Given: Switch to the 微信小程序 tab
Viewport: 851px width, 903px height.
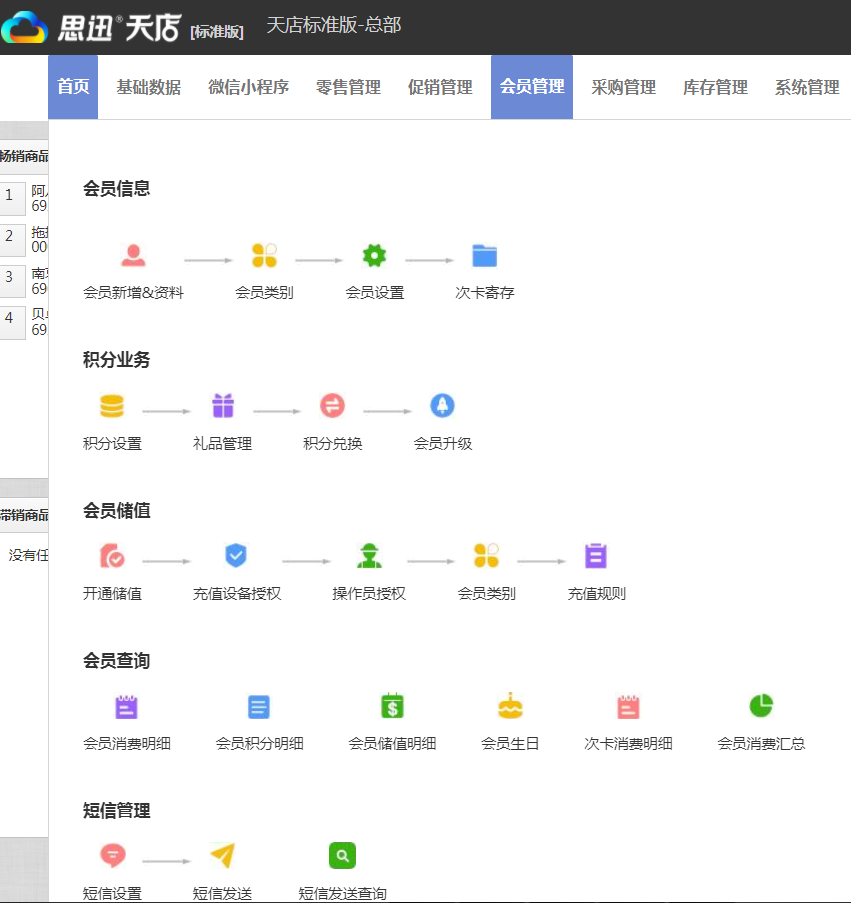Looking at the screenshot, I should coord(248,87).
